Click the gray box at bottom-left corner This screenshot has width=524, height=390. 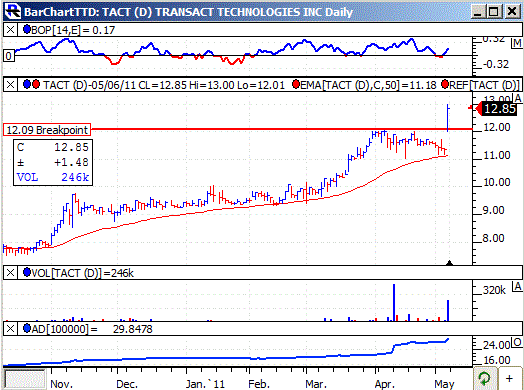[x=25, y=379]
